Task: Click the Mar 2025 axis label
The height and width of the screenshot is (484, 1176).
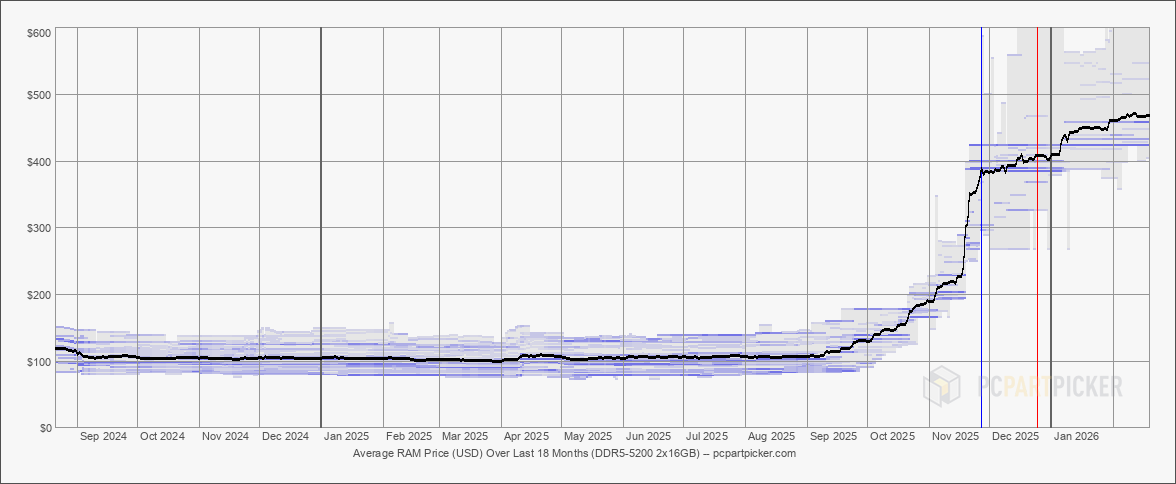Action: click(x=464, y=436)
